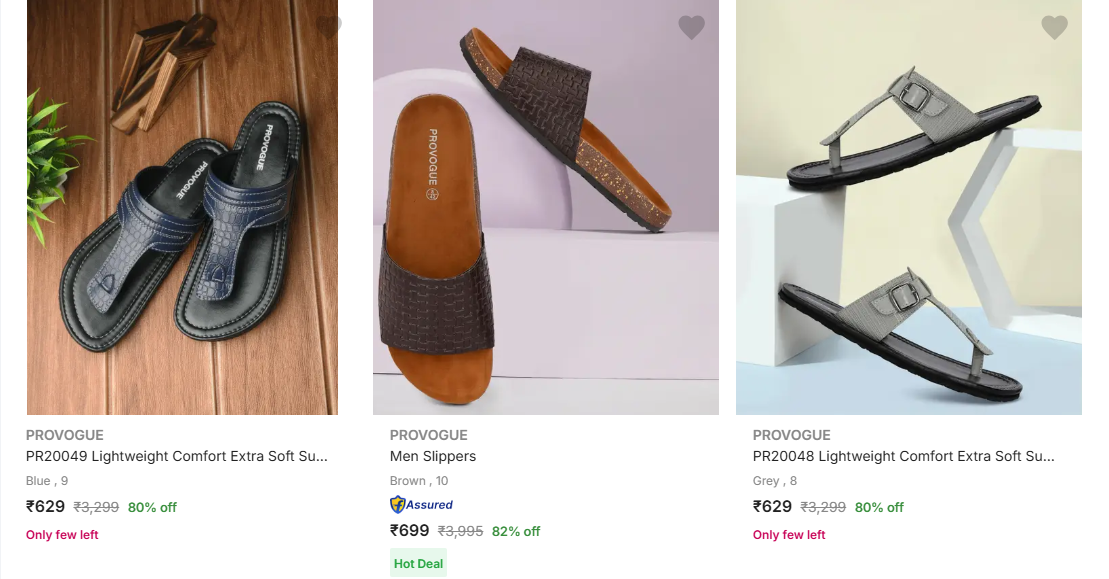Click PROVOGUE brand name above blue sandals
The width and height of the screenshot is (1109, 579).
click(x=65, y=435)
